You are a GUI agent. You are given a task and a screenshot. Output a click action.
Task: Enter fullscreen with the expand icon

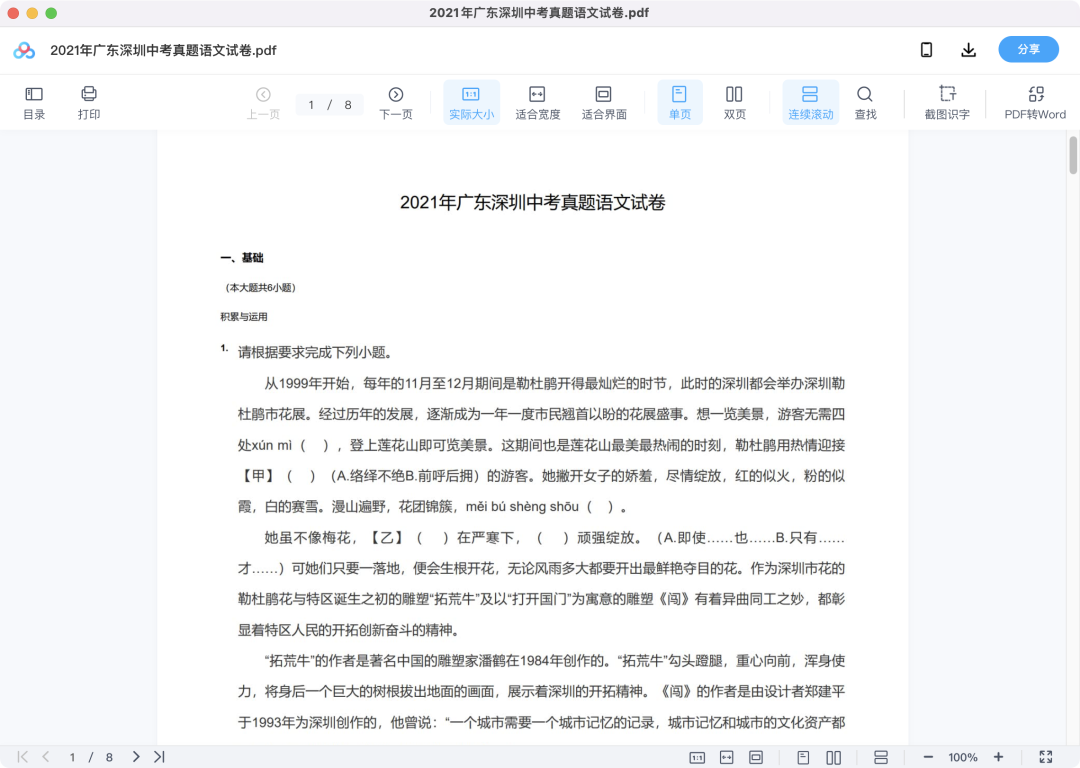[x=1046, y=757]
